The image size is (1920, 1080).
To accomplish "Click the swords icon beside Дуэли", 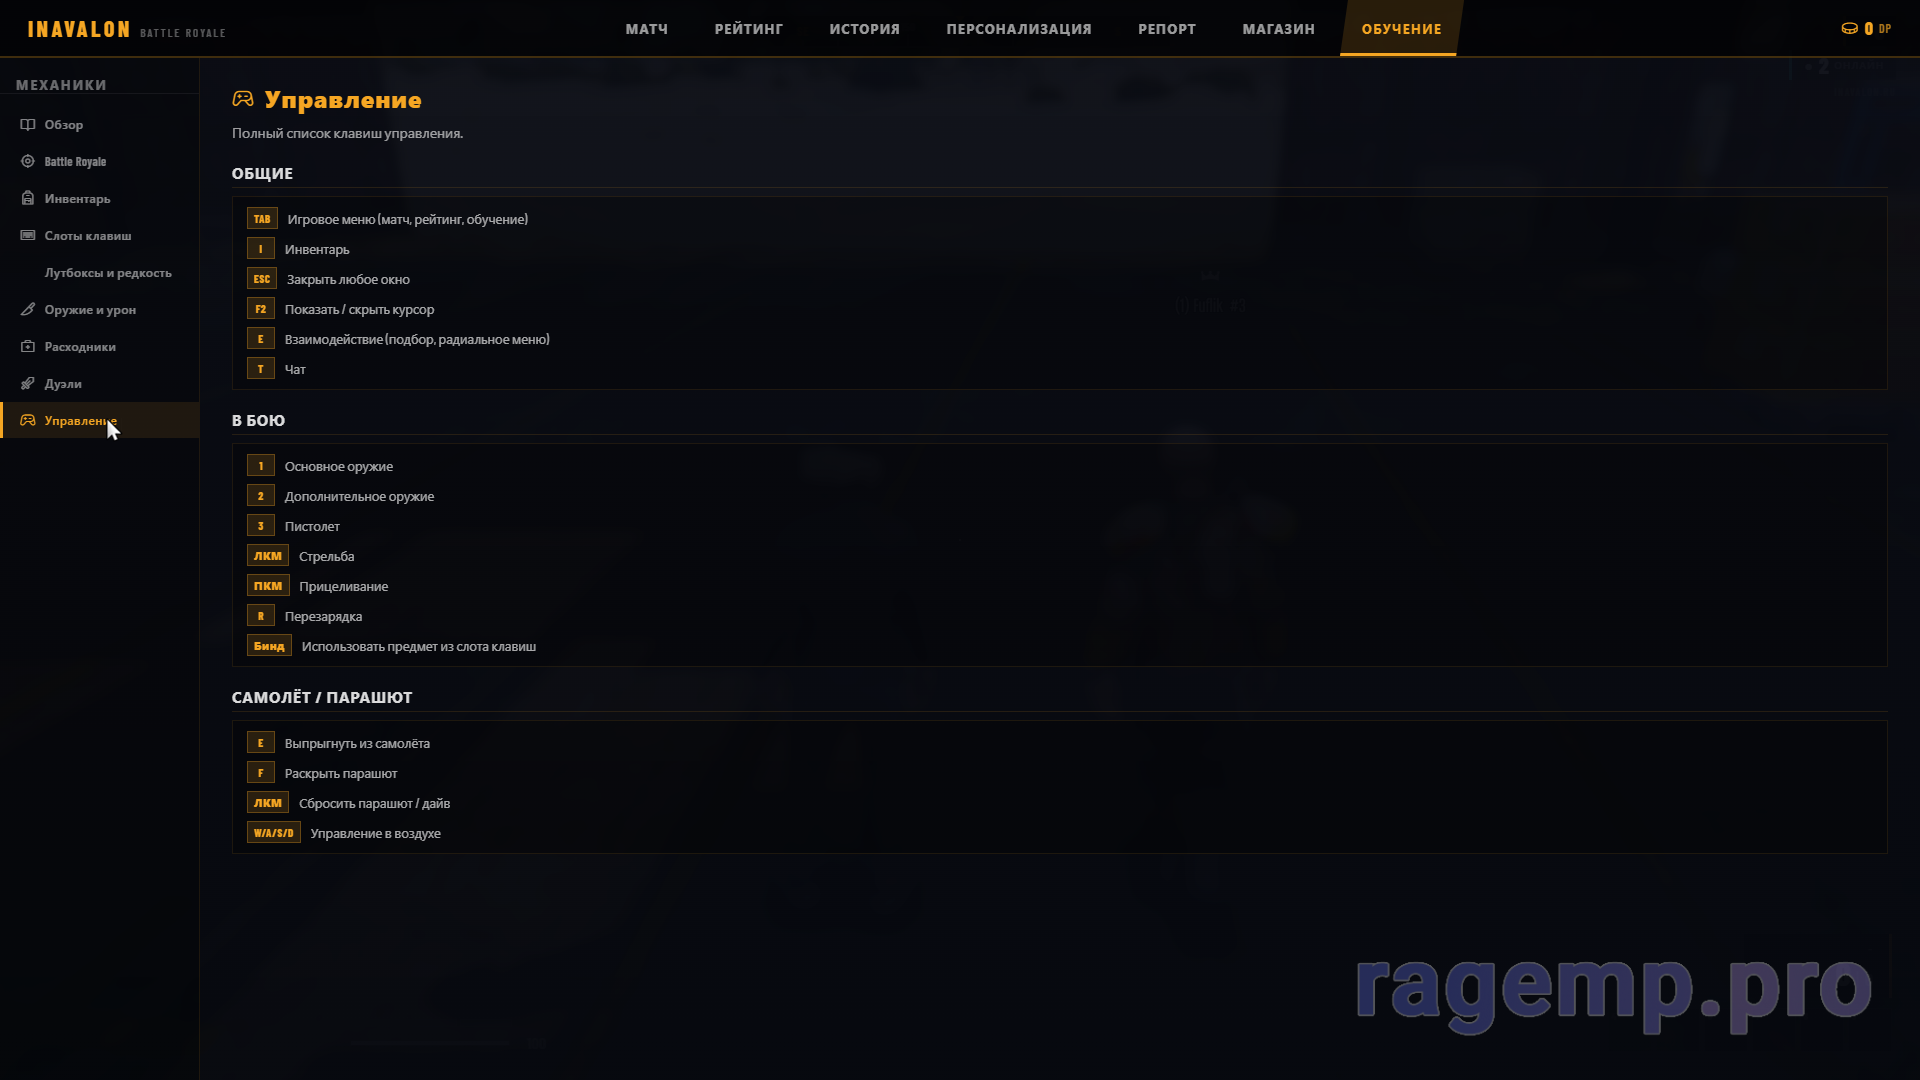I will tap(28, 384).
